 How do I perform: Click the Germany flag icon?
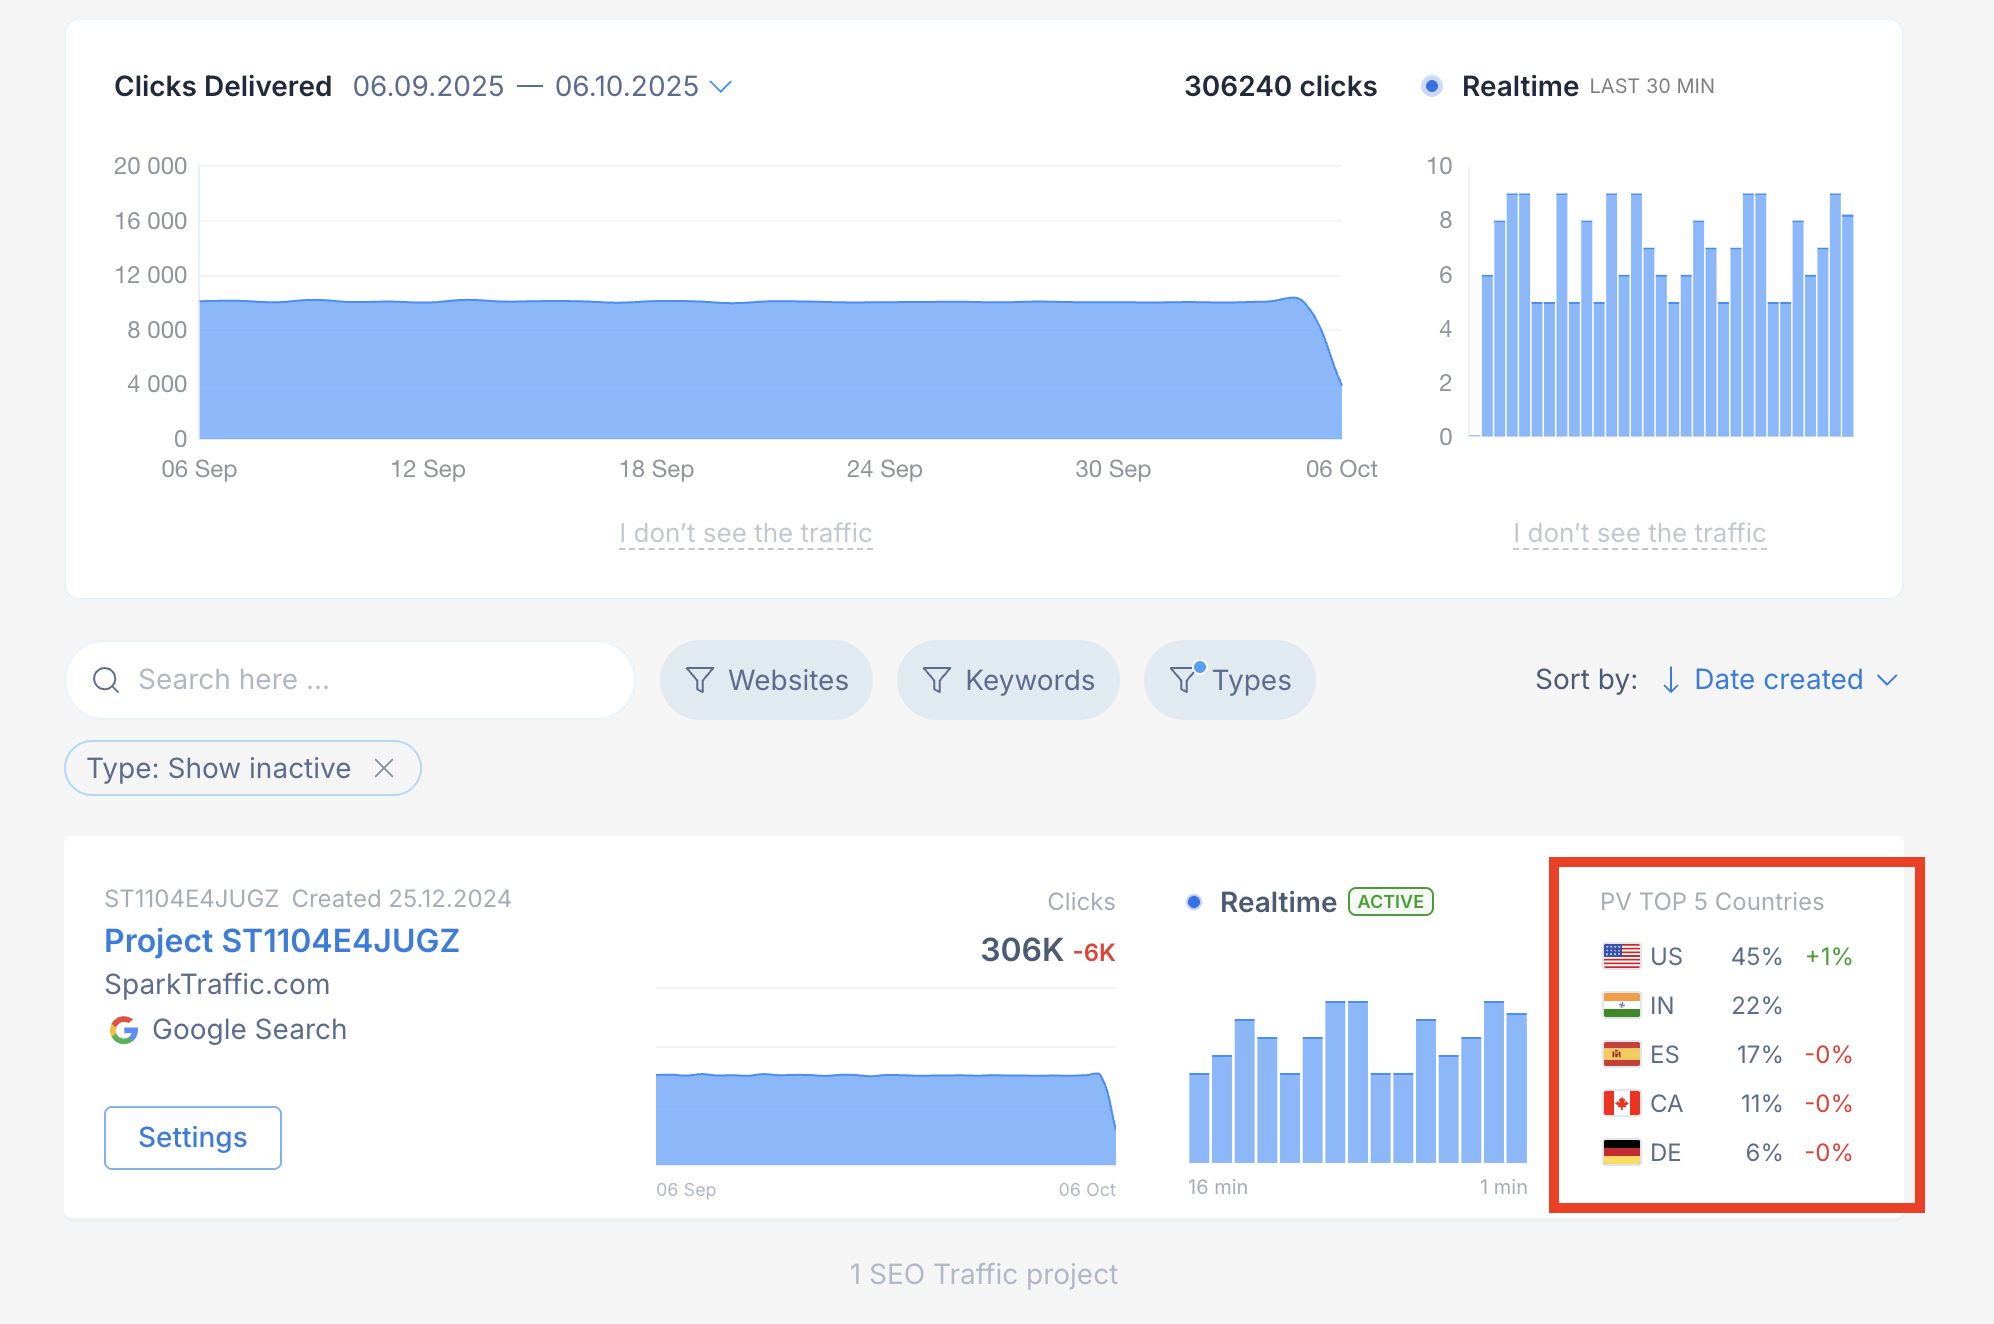tap(1621, 1152)
